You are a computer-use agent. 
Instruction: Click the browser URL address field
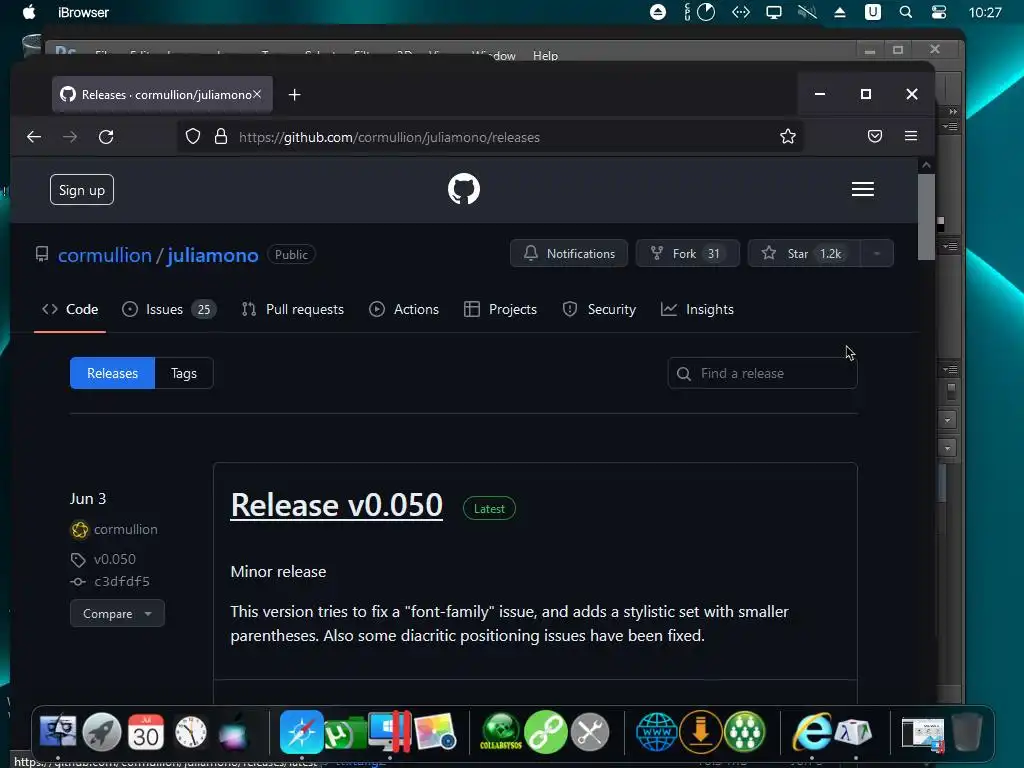(x=490, y=136)
